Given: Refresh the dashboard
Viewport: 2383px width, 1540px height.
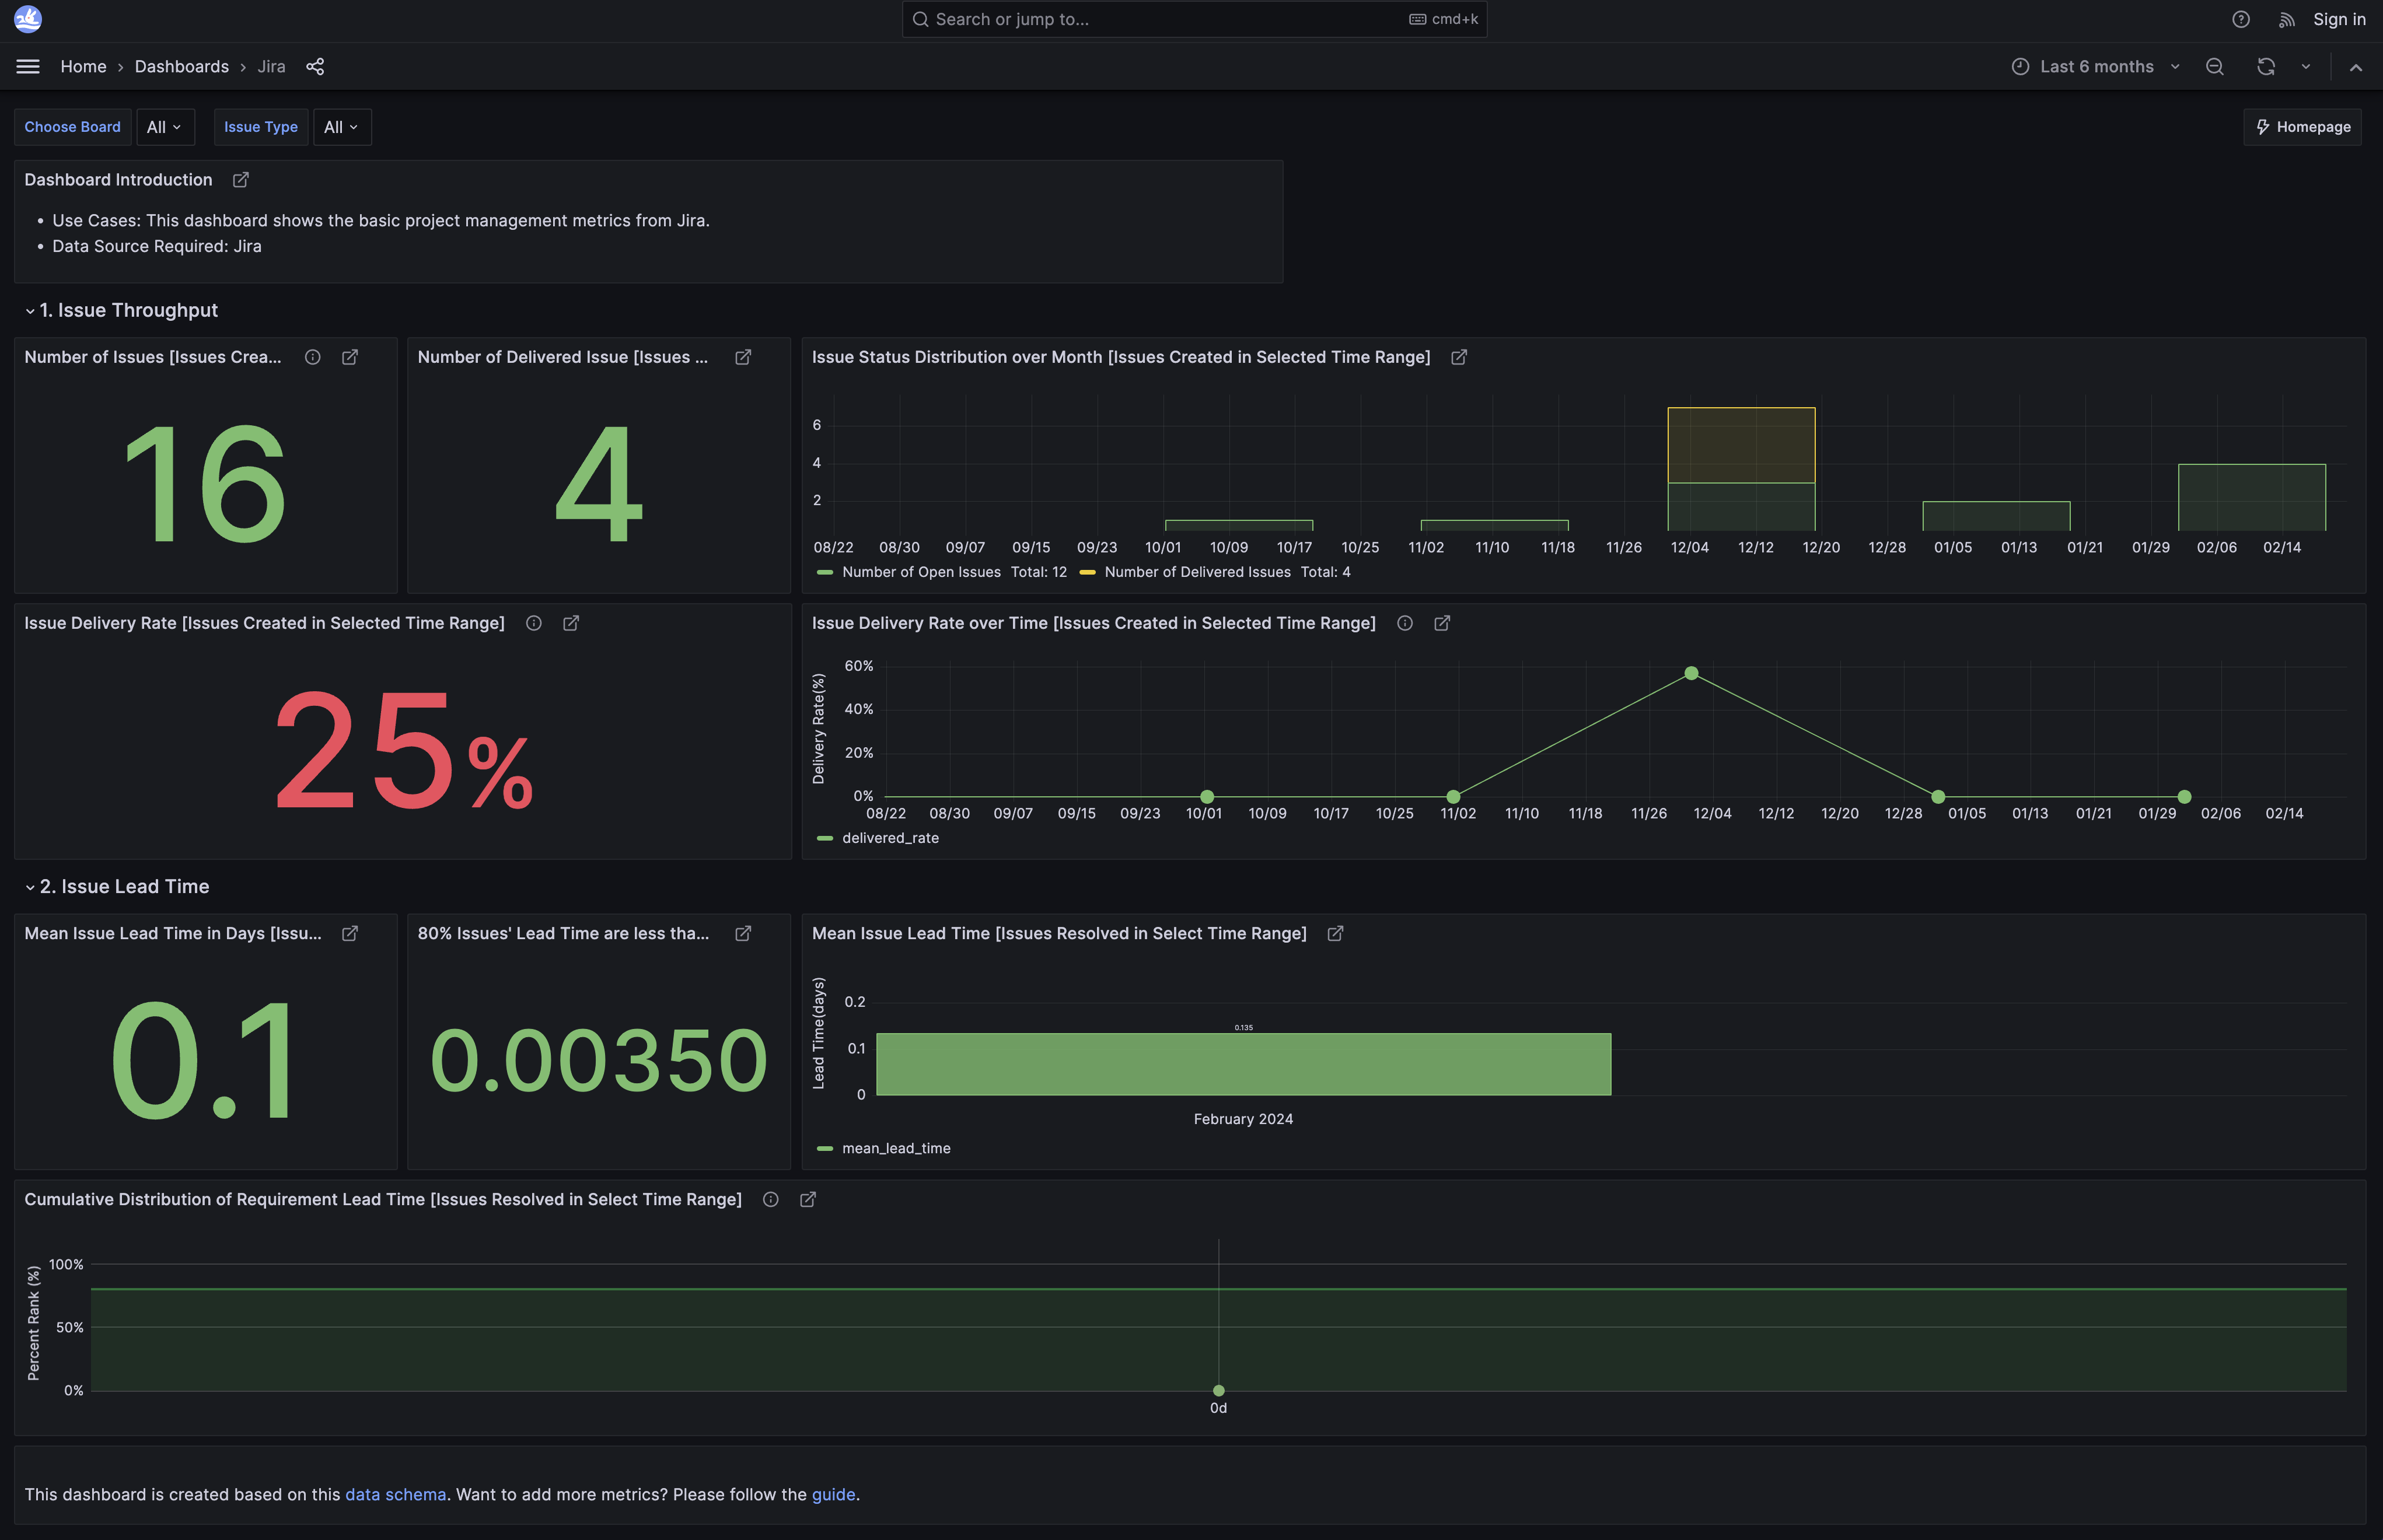Looking at the screenshot, I should (2266, 66).
